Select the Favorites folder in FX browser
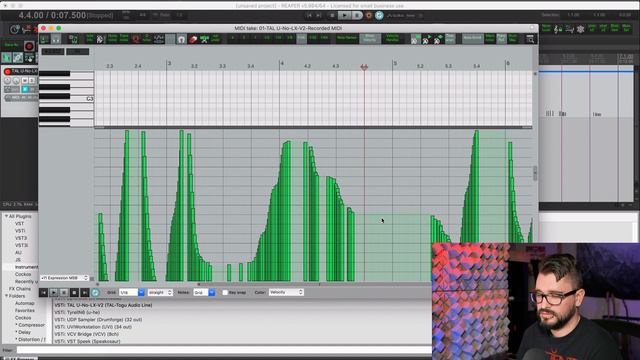Screen dimensions: 640x360 [x=25, y=311]
